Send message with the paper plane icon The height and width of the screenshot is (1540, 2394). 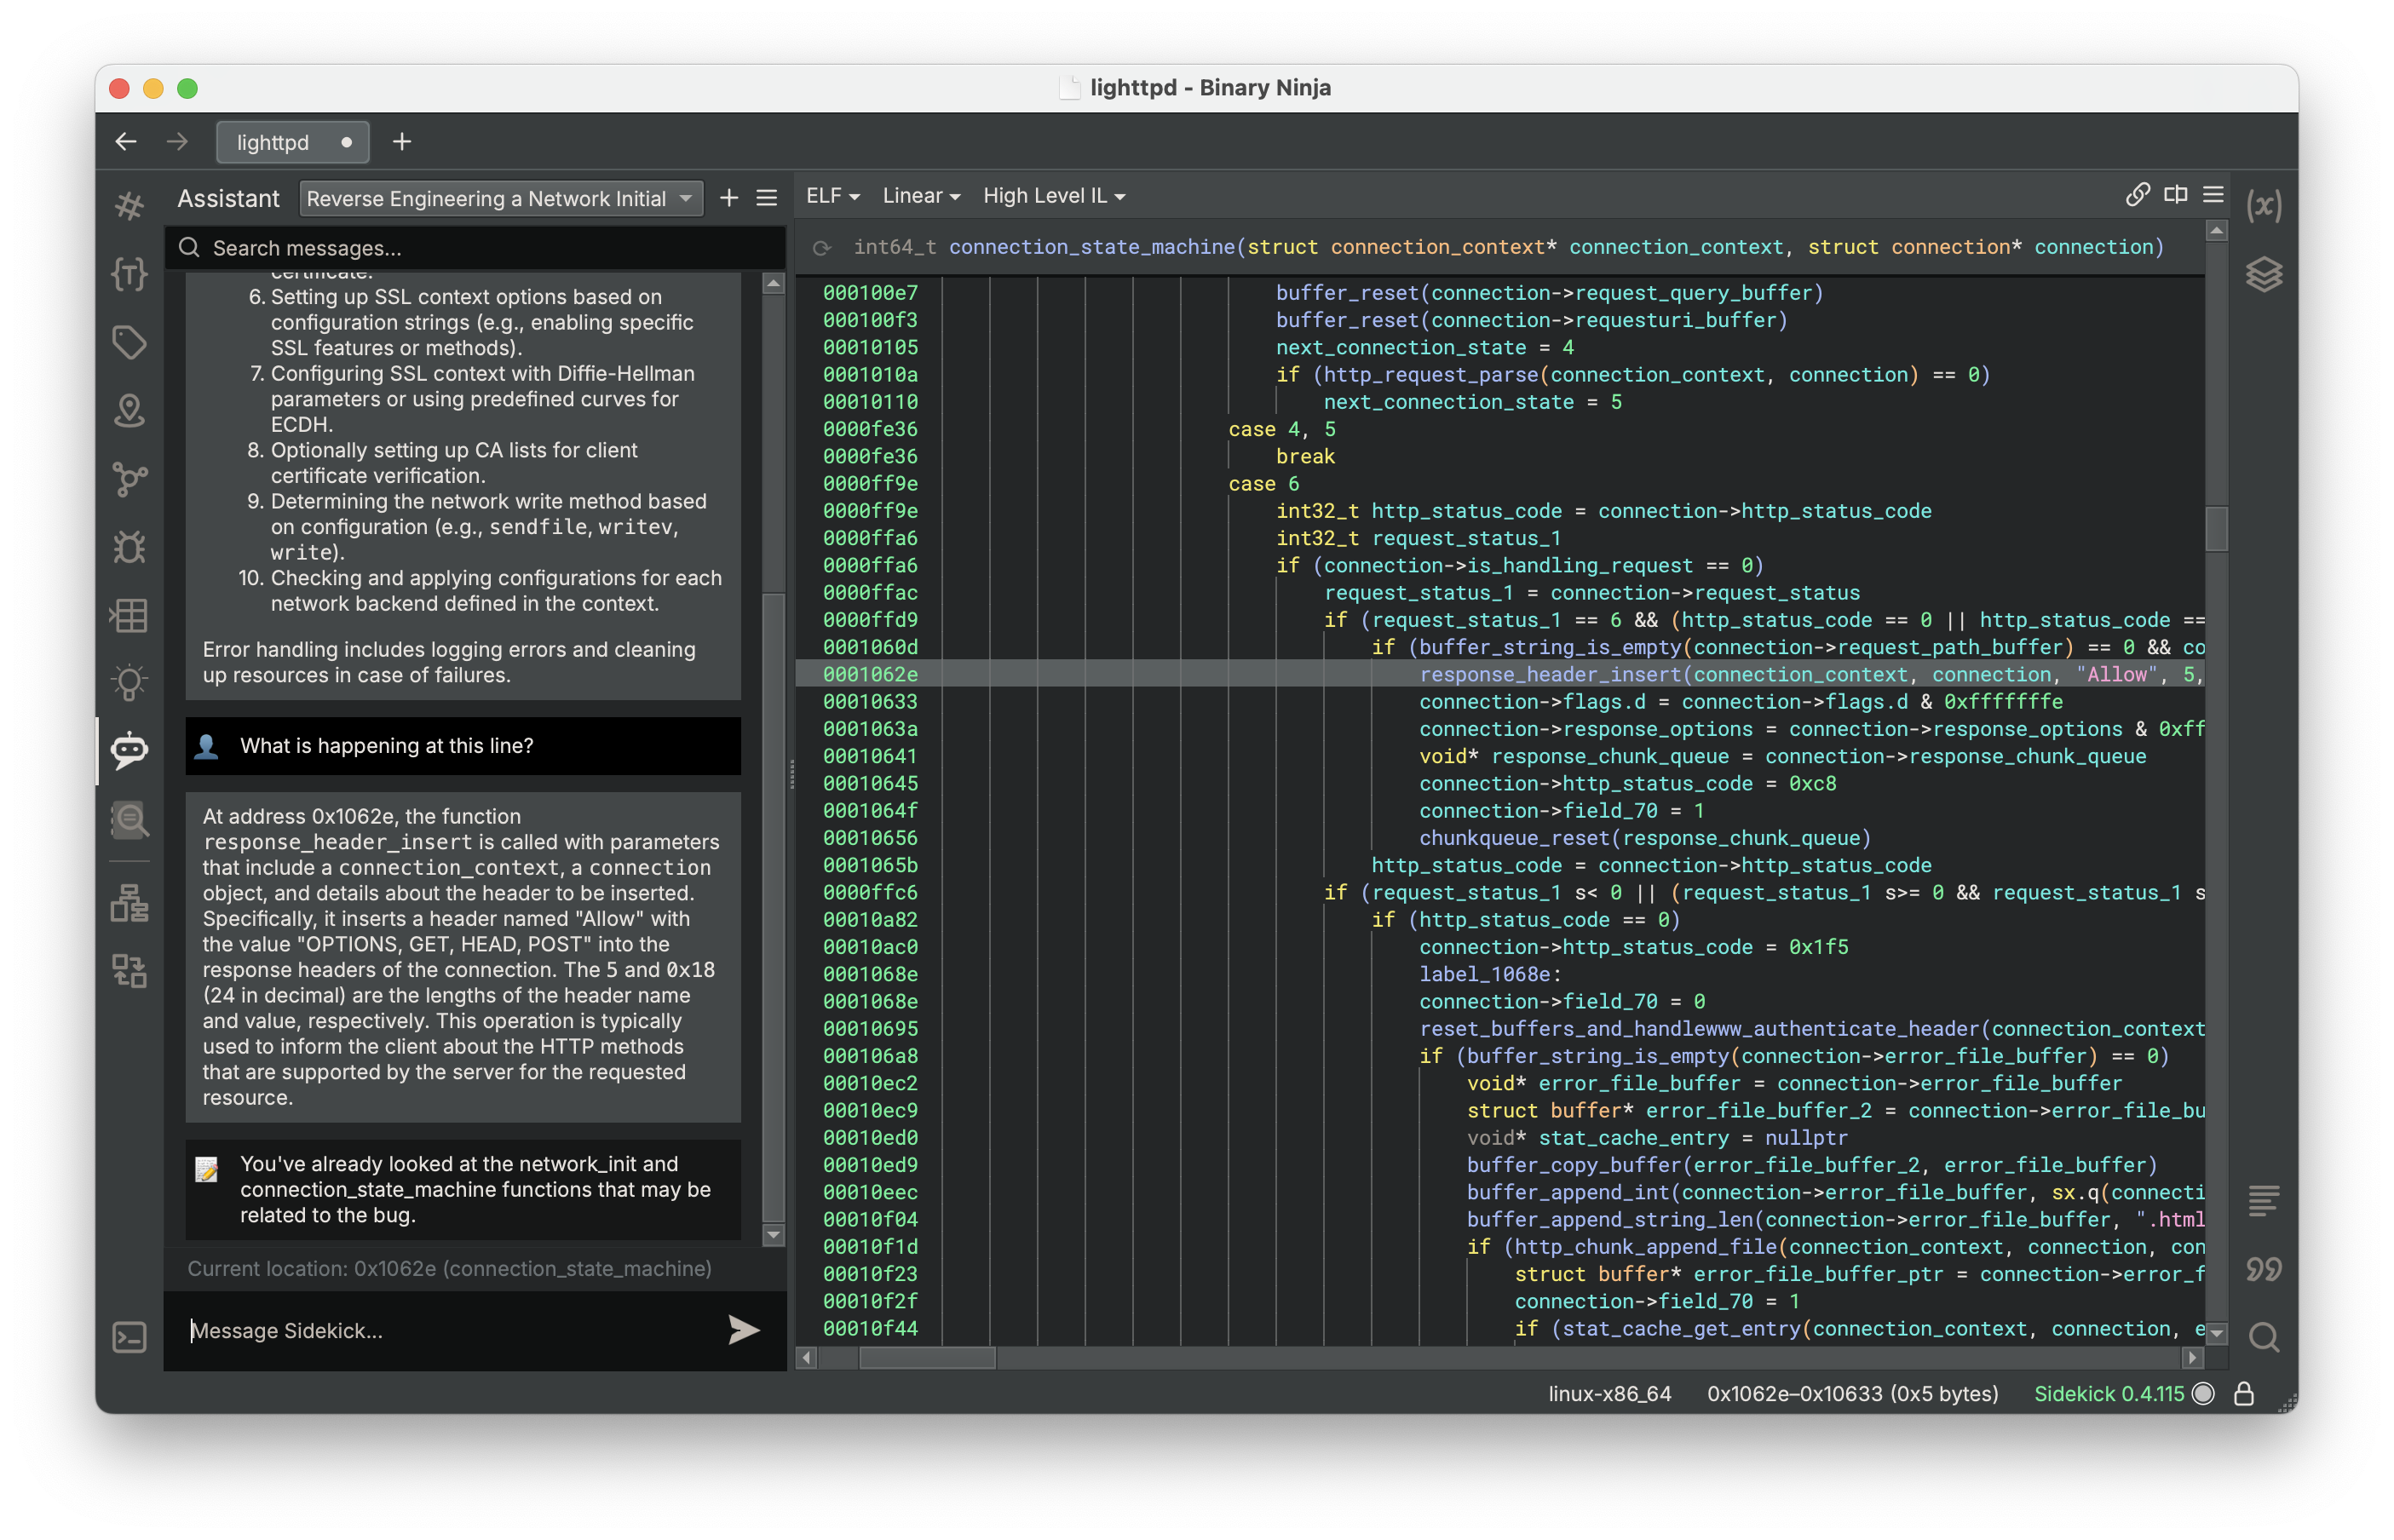pos(743,1330)
